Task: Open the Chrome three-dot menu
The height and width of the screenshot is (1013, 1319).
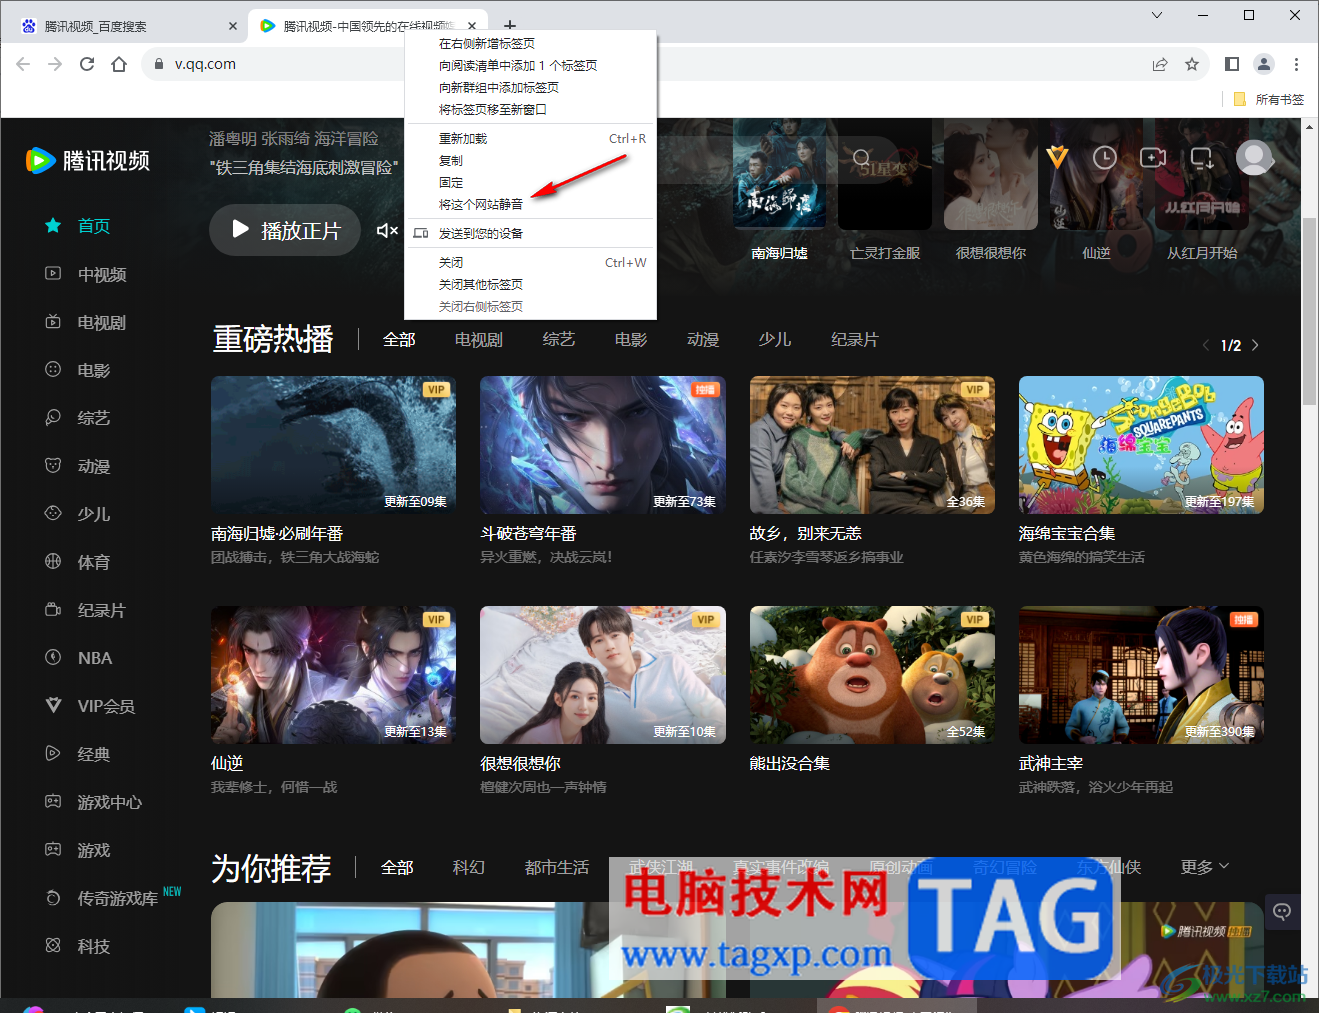Action: 1296,64
